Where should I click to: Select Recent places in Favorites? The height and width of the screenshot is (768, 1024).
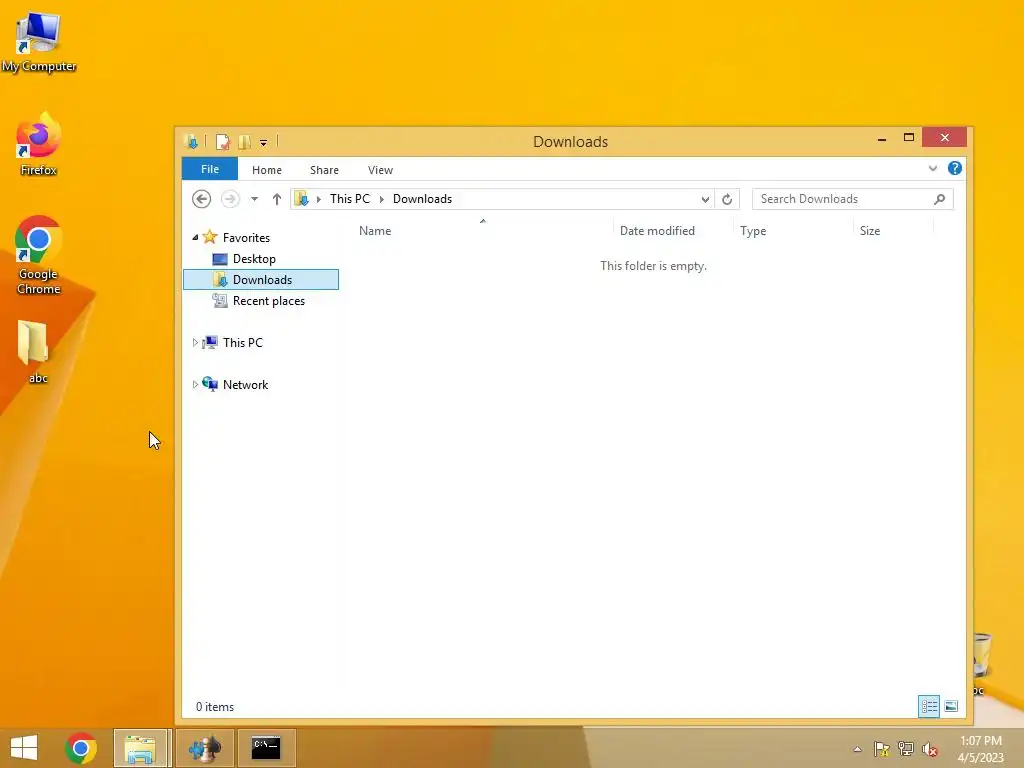268,300
